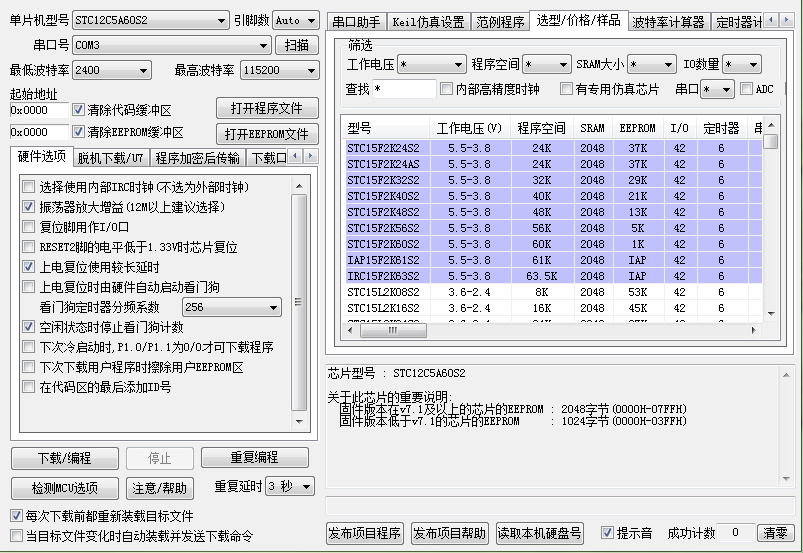This screenshot has height=553, width=803.
Task: Click 下载/编程 button
Action: click(65, 458)
